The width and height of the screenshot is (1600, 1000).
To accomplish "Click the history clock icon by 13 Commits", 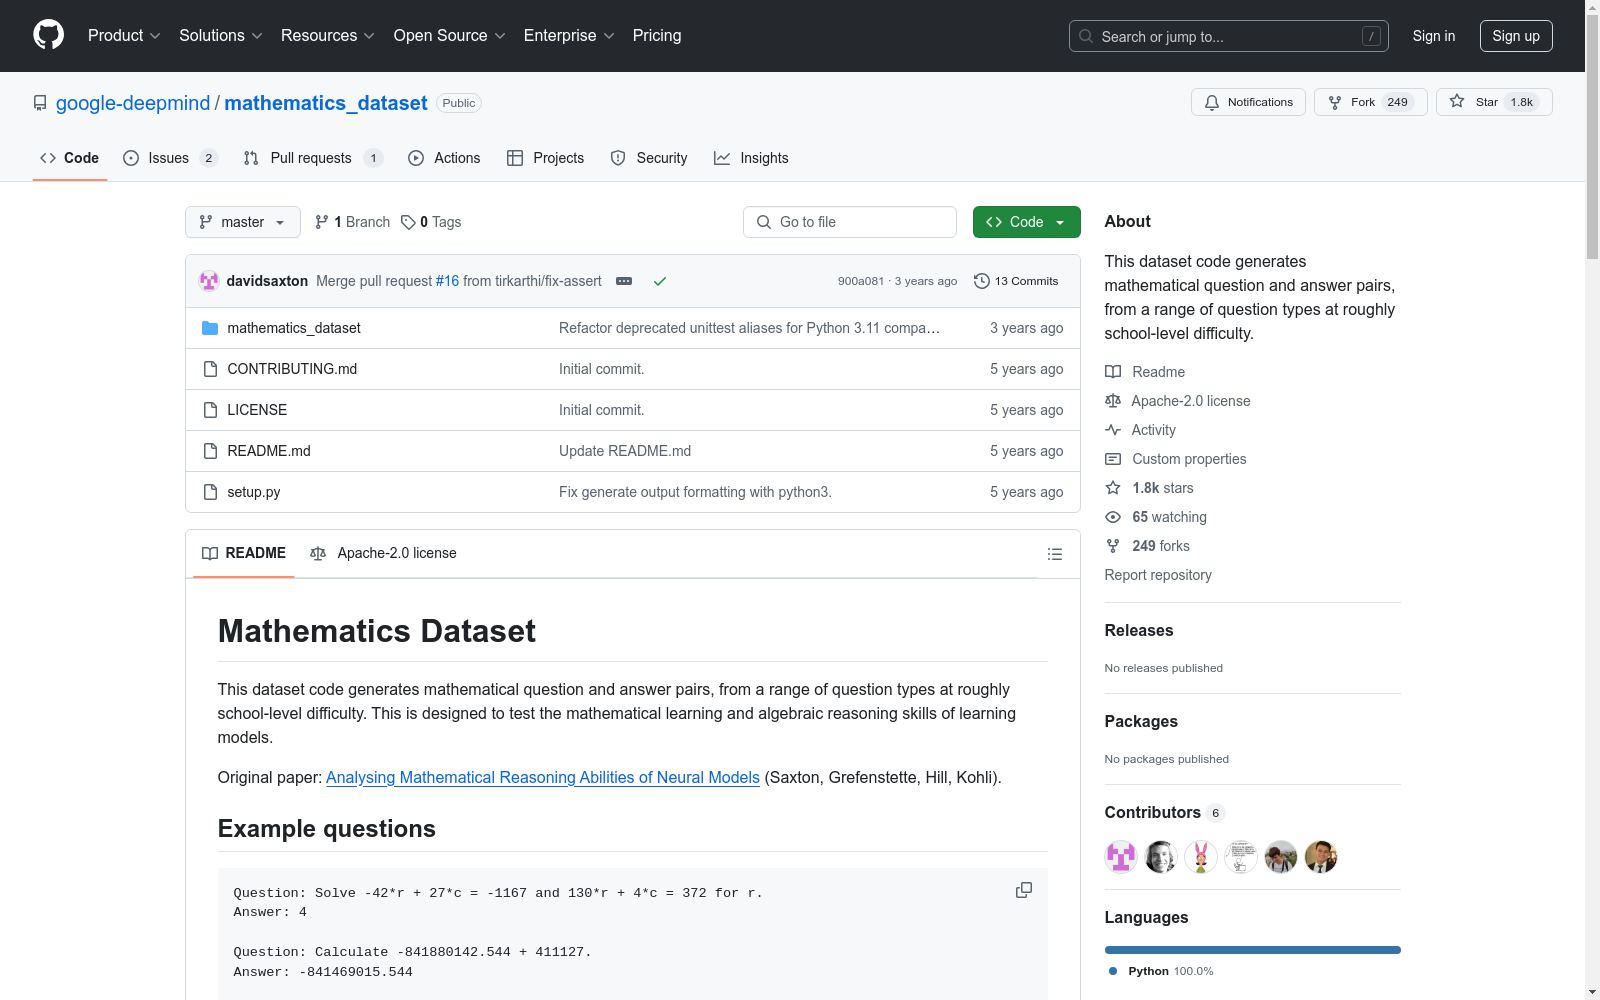I will (982, 281).
